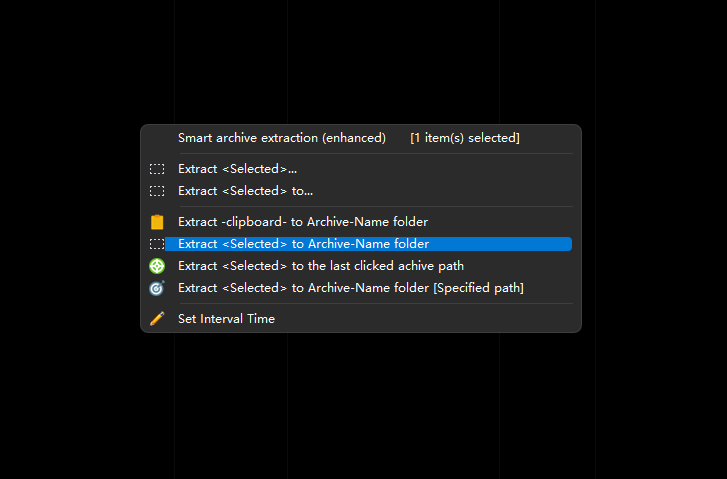Click dashed-box icon on the highlighted row
This screenshot has width=727, height=479.
[x=157, y=244]
